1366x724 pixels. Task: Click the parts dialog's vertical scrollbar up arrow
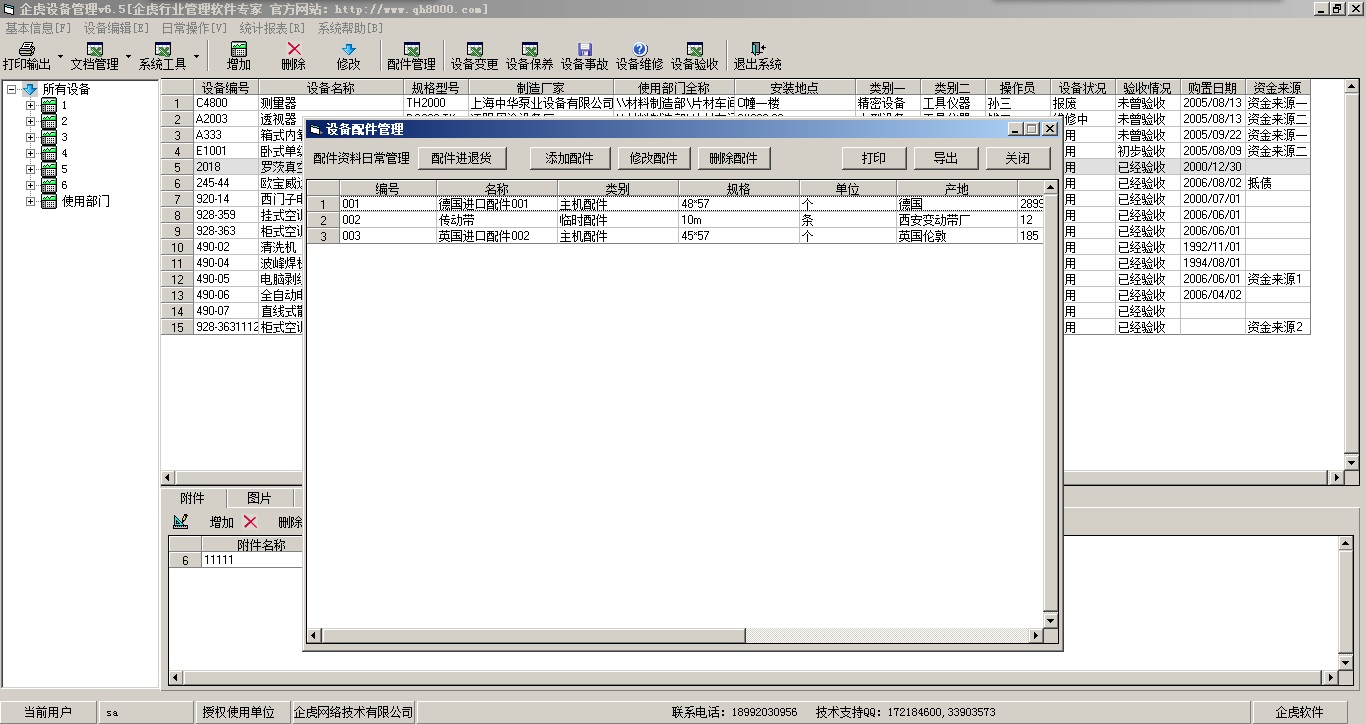[1050, 187]
